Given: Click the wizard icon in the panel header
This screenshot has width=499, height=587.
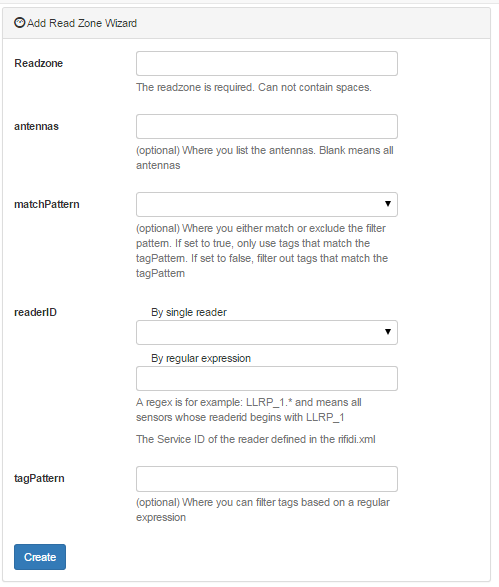Looking at the screenshot, I should 19,23.
